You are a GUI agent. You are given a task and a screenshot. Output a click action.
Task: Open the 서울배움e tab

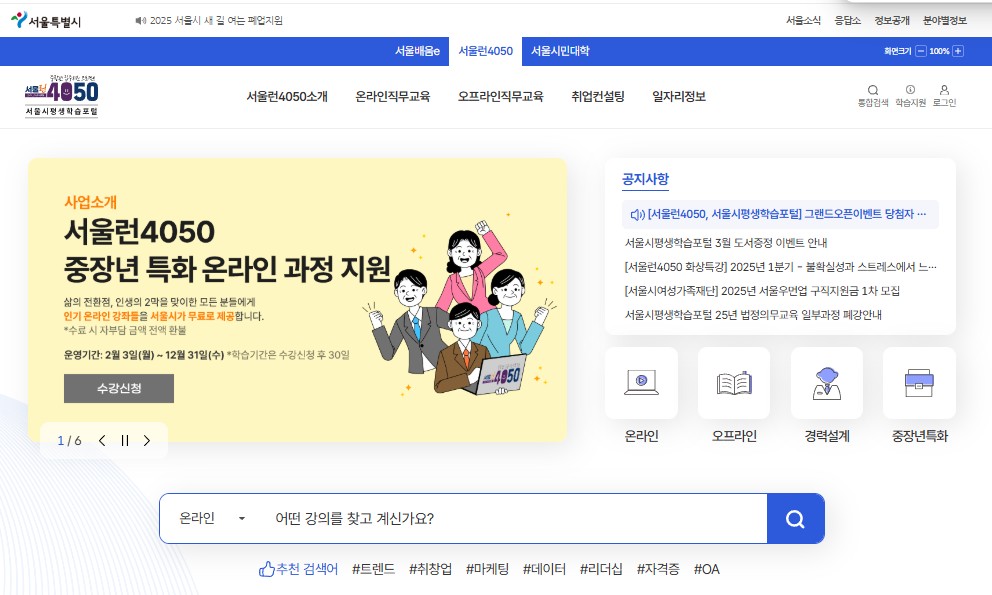coord(418,50)
